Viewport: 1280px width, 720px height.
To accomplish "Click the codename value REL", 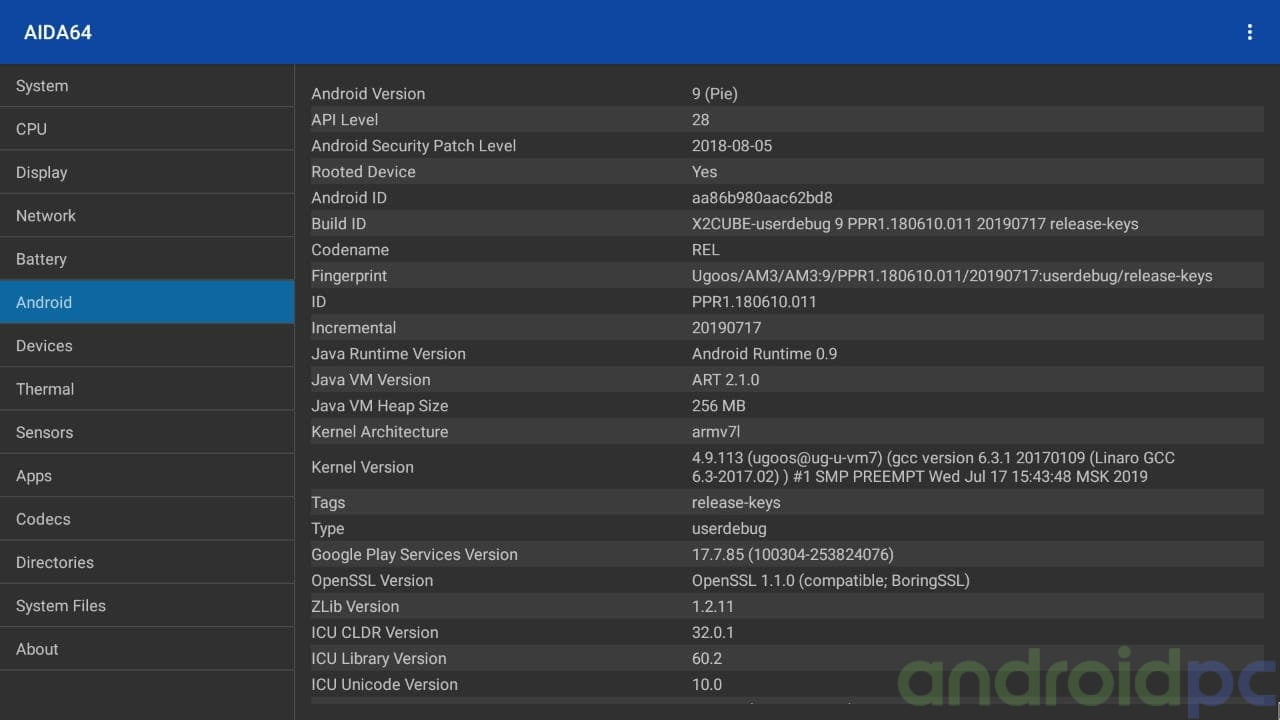I will [706, 250].
